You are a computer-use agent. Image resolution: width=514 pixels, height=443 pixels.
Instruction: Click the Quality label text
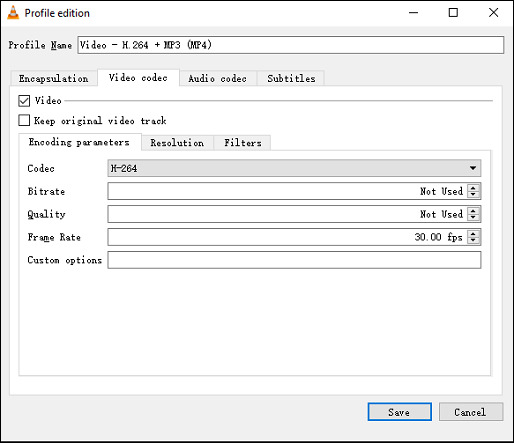click(x=46, y=214)
